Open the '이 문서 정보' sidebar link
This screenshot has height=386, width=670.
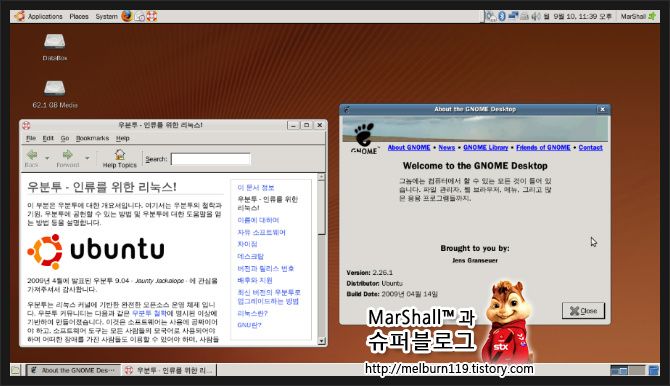[x=256, y=188]
